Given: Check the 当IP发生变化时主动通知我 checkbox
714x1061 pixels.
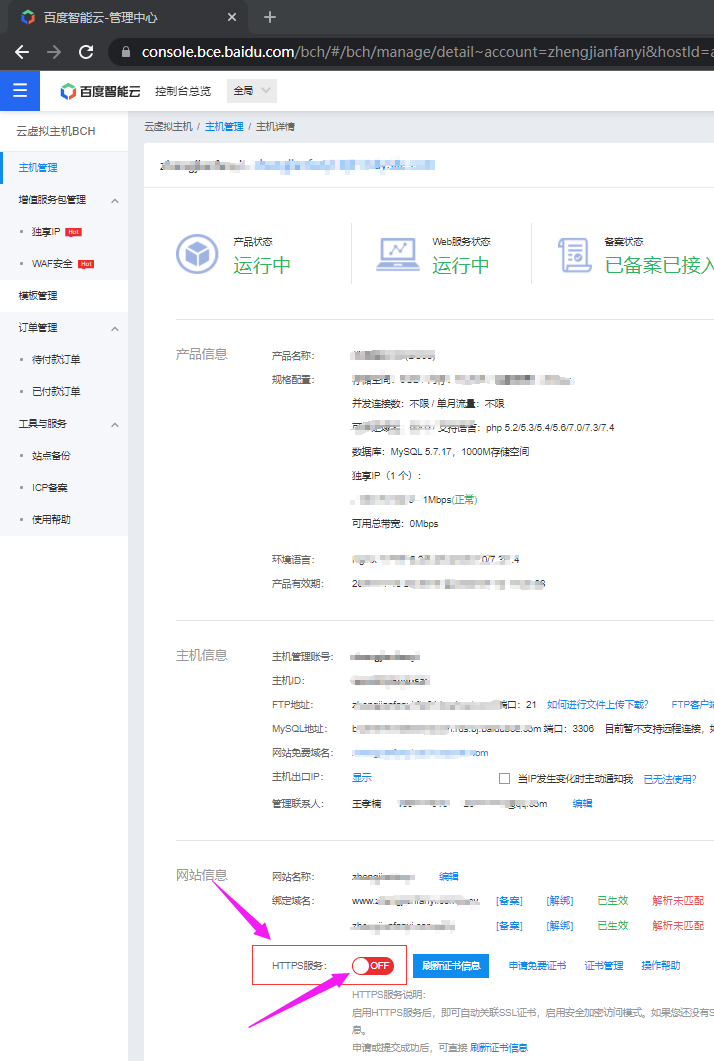Looking at the screenshot, I should coord(504,778).
